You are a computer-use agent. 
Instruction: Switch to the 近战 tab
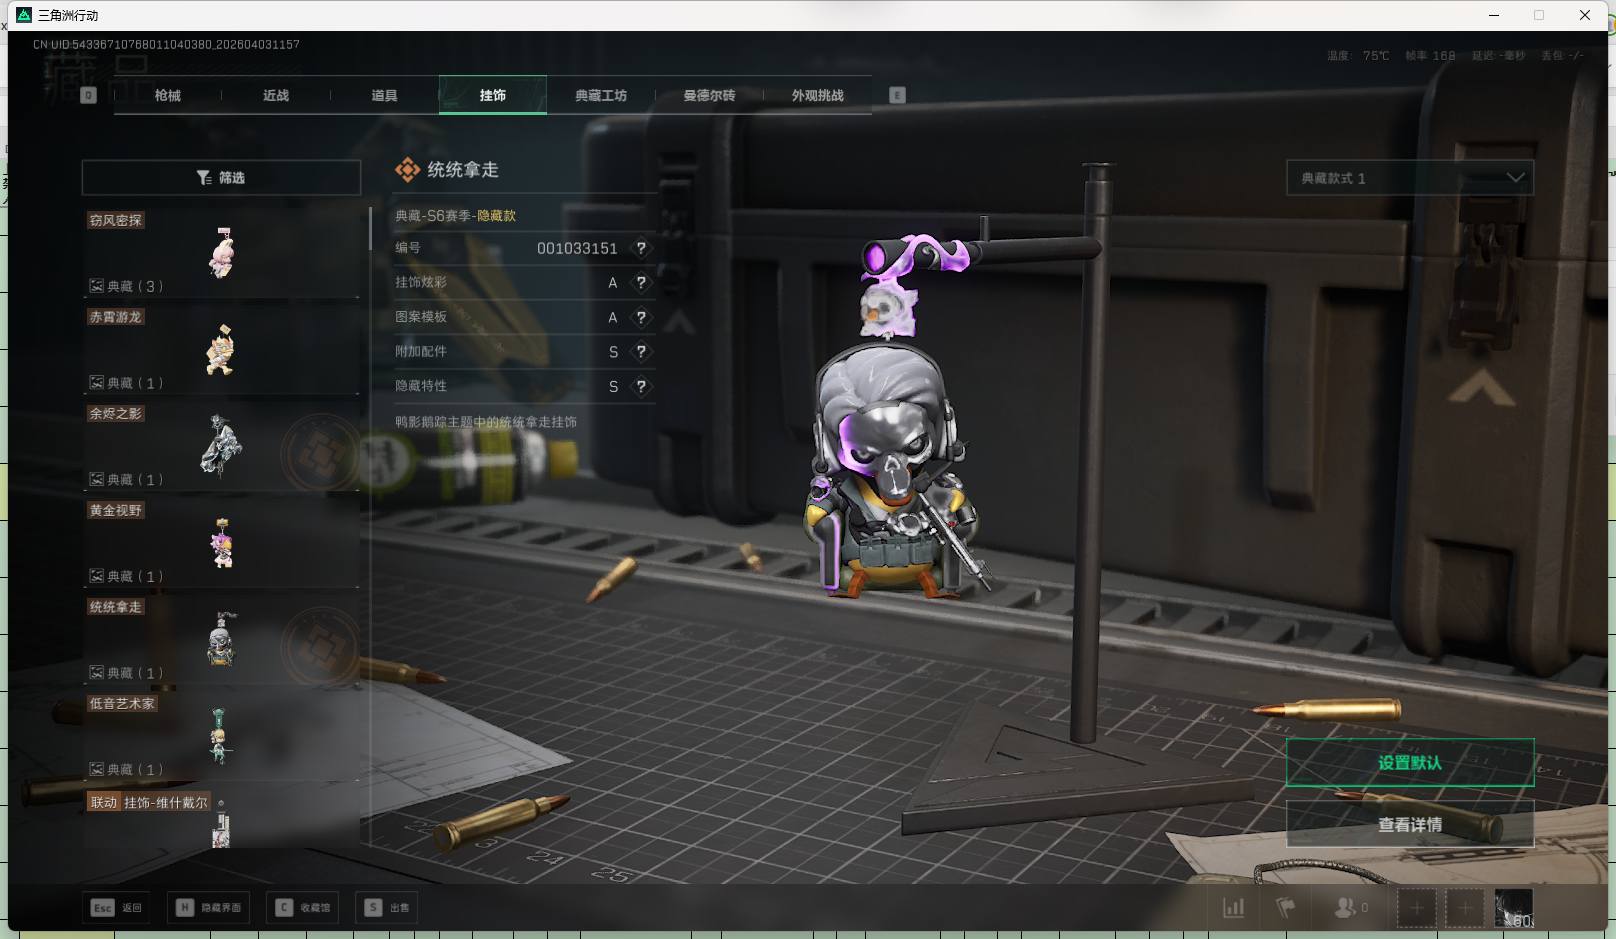pyautogui.click(x=276, y=95)
